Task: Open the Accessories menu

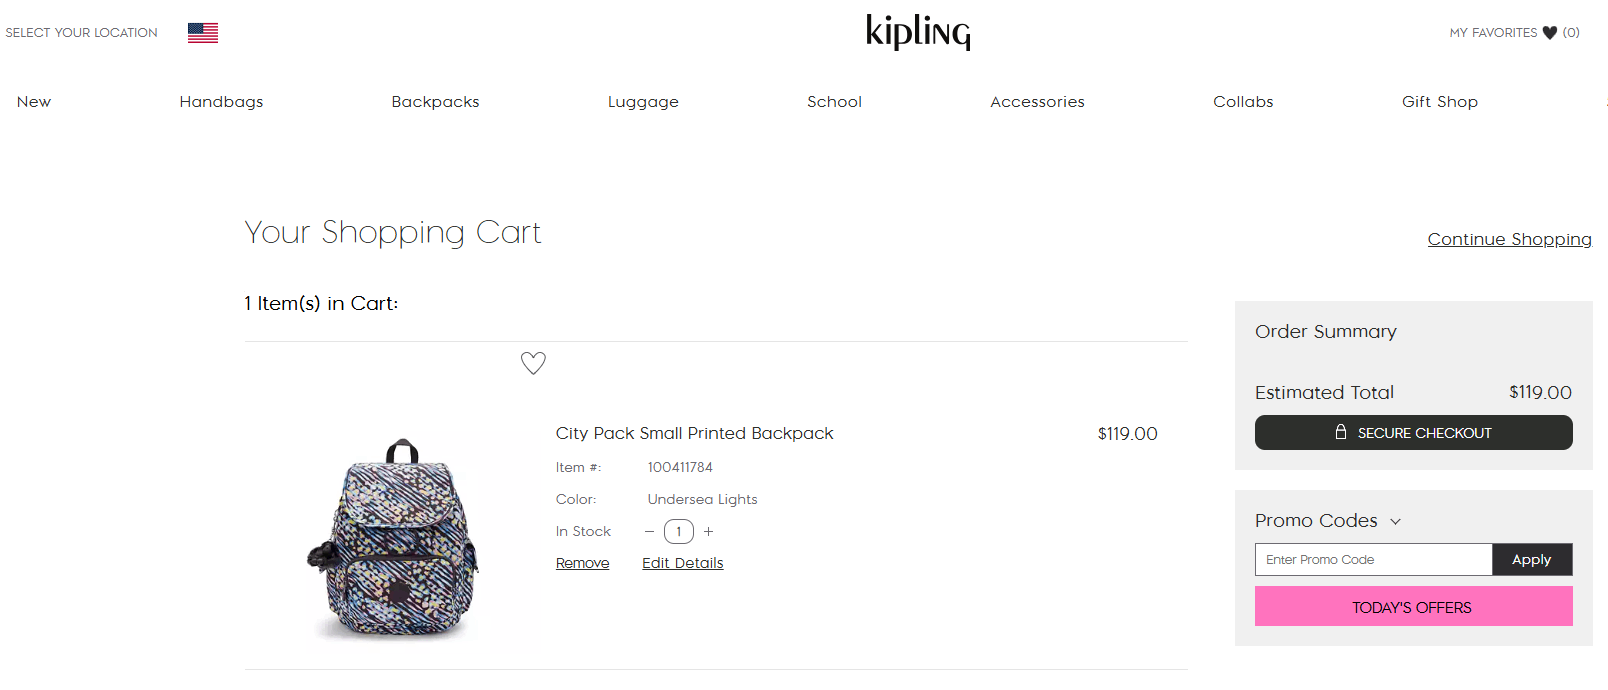Action: (x=1037, y=101)
